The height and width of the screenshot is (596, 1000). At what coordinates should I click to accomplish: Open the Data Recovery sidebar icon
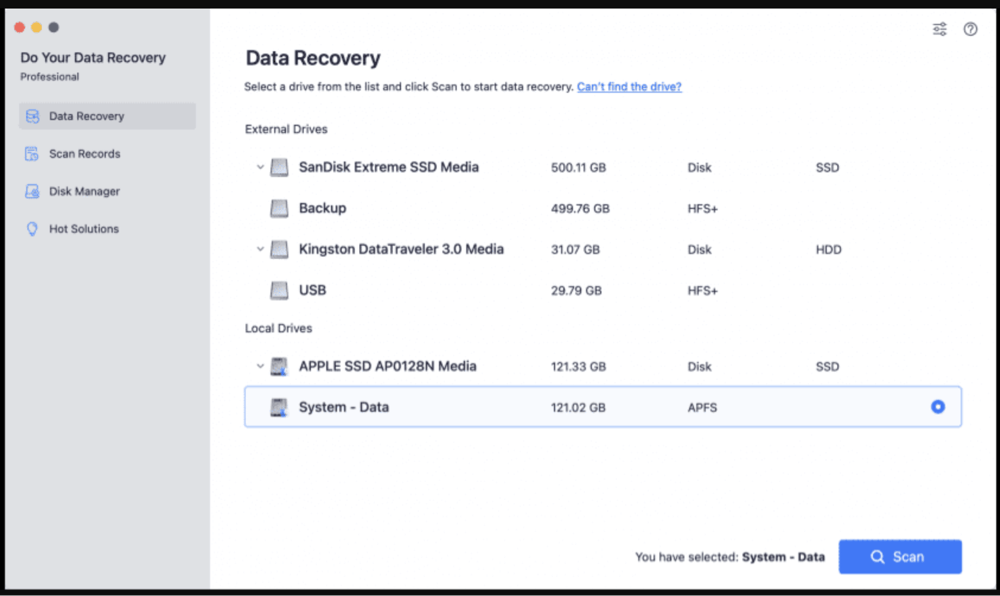point(32,116)
